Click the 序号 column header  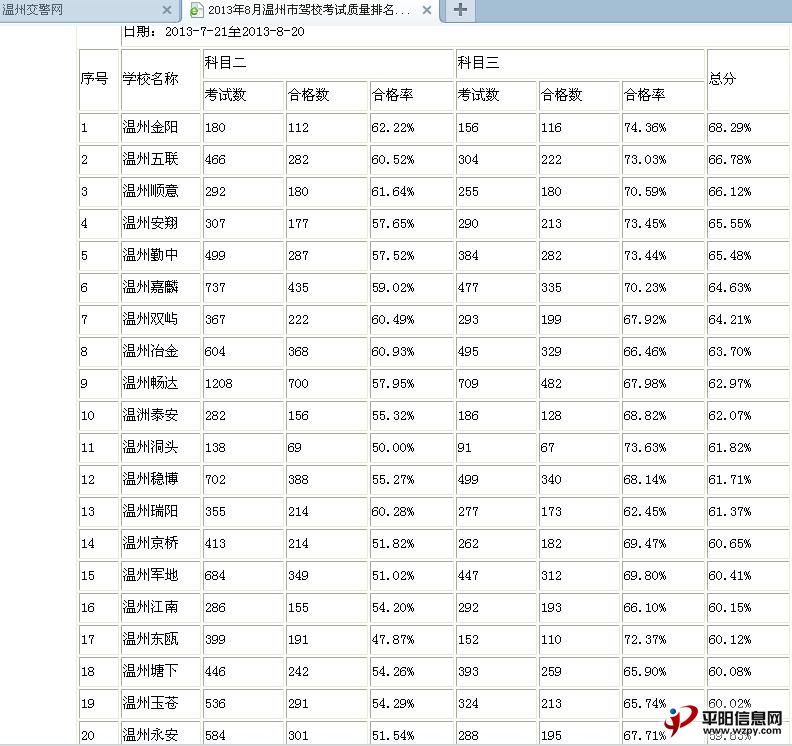pyautogui.click(x=94, y=78)
